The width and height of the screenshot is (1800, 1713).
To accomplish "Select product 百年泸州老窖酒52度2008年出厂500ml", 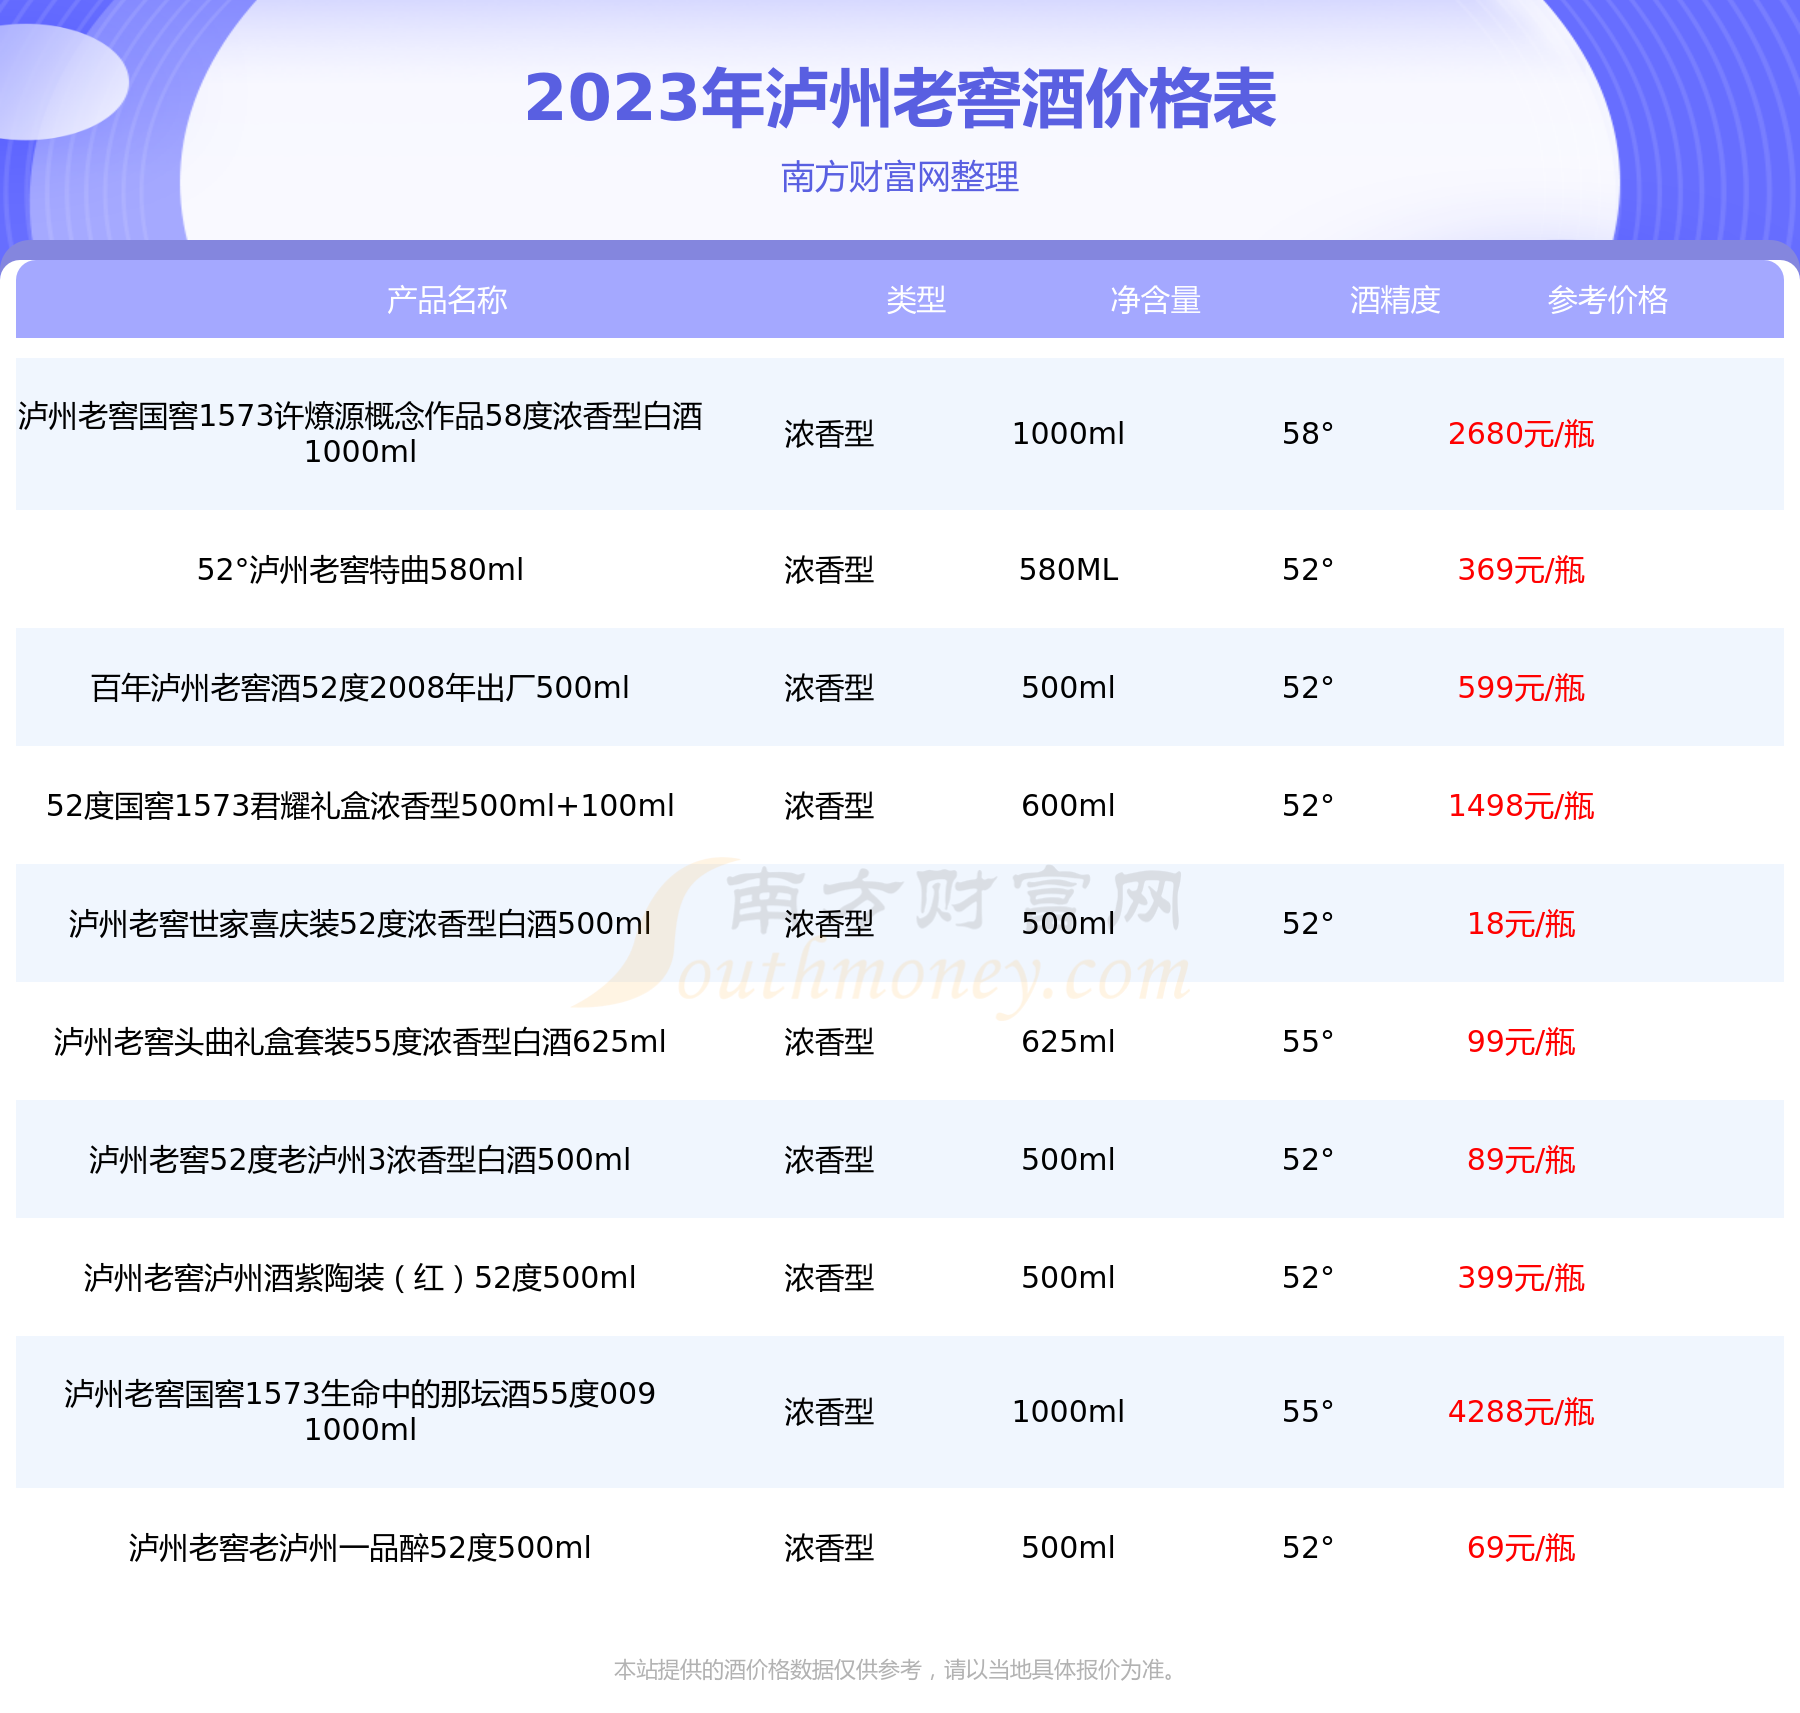I will point(360,688).
